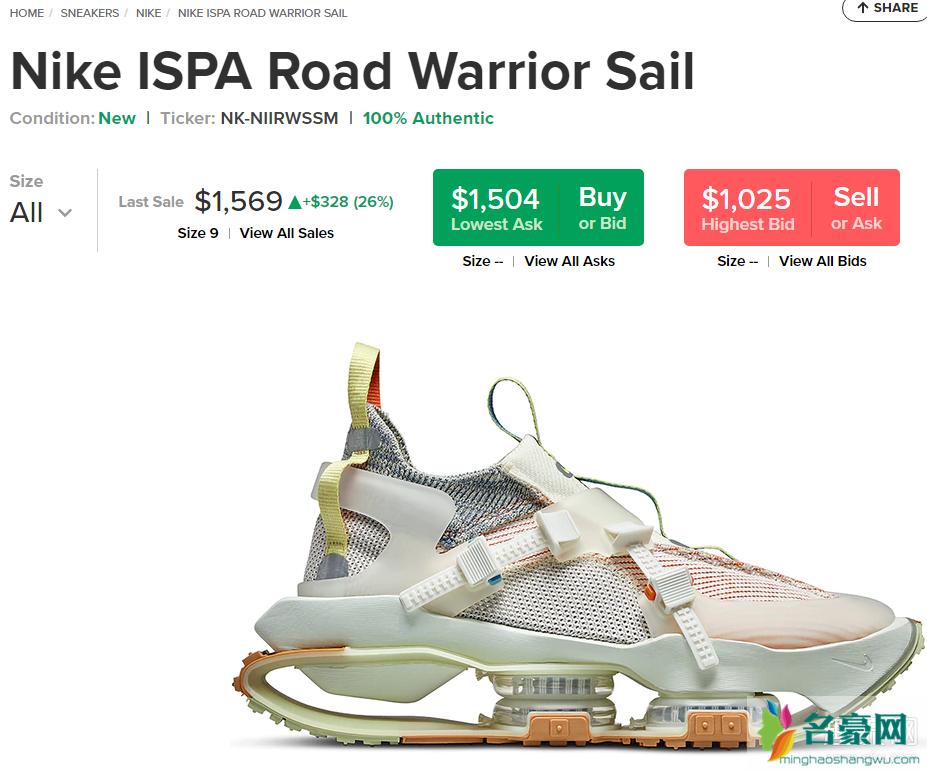Click the green price increase triangle icon
This screenshot has width=927, height=771.
[x=295, y=202]
